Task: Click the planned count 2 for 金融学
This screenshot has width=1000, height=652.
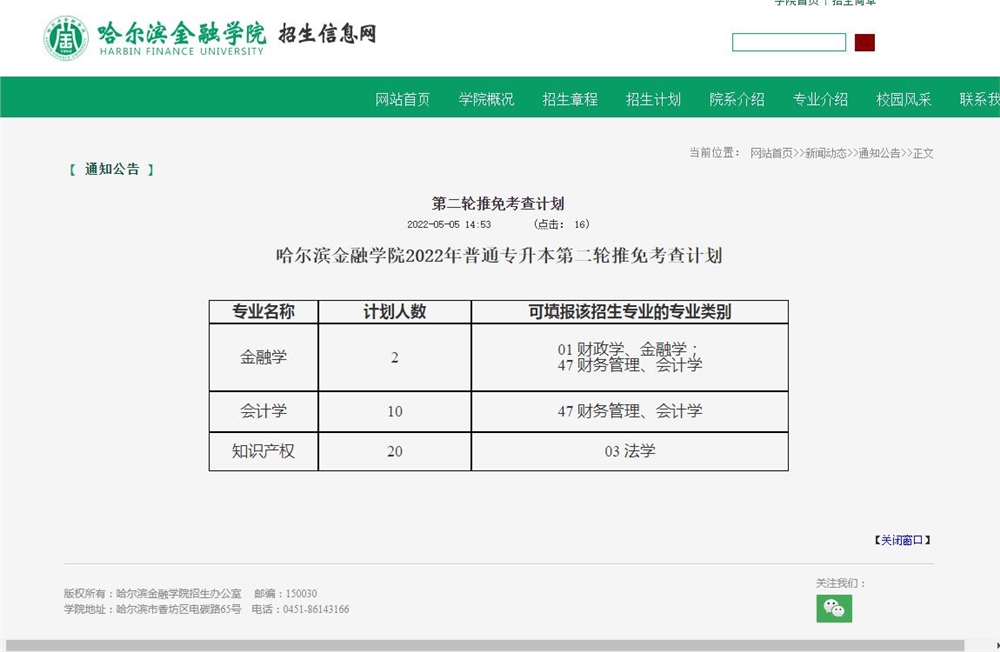Action: click(x=395, y=357)
